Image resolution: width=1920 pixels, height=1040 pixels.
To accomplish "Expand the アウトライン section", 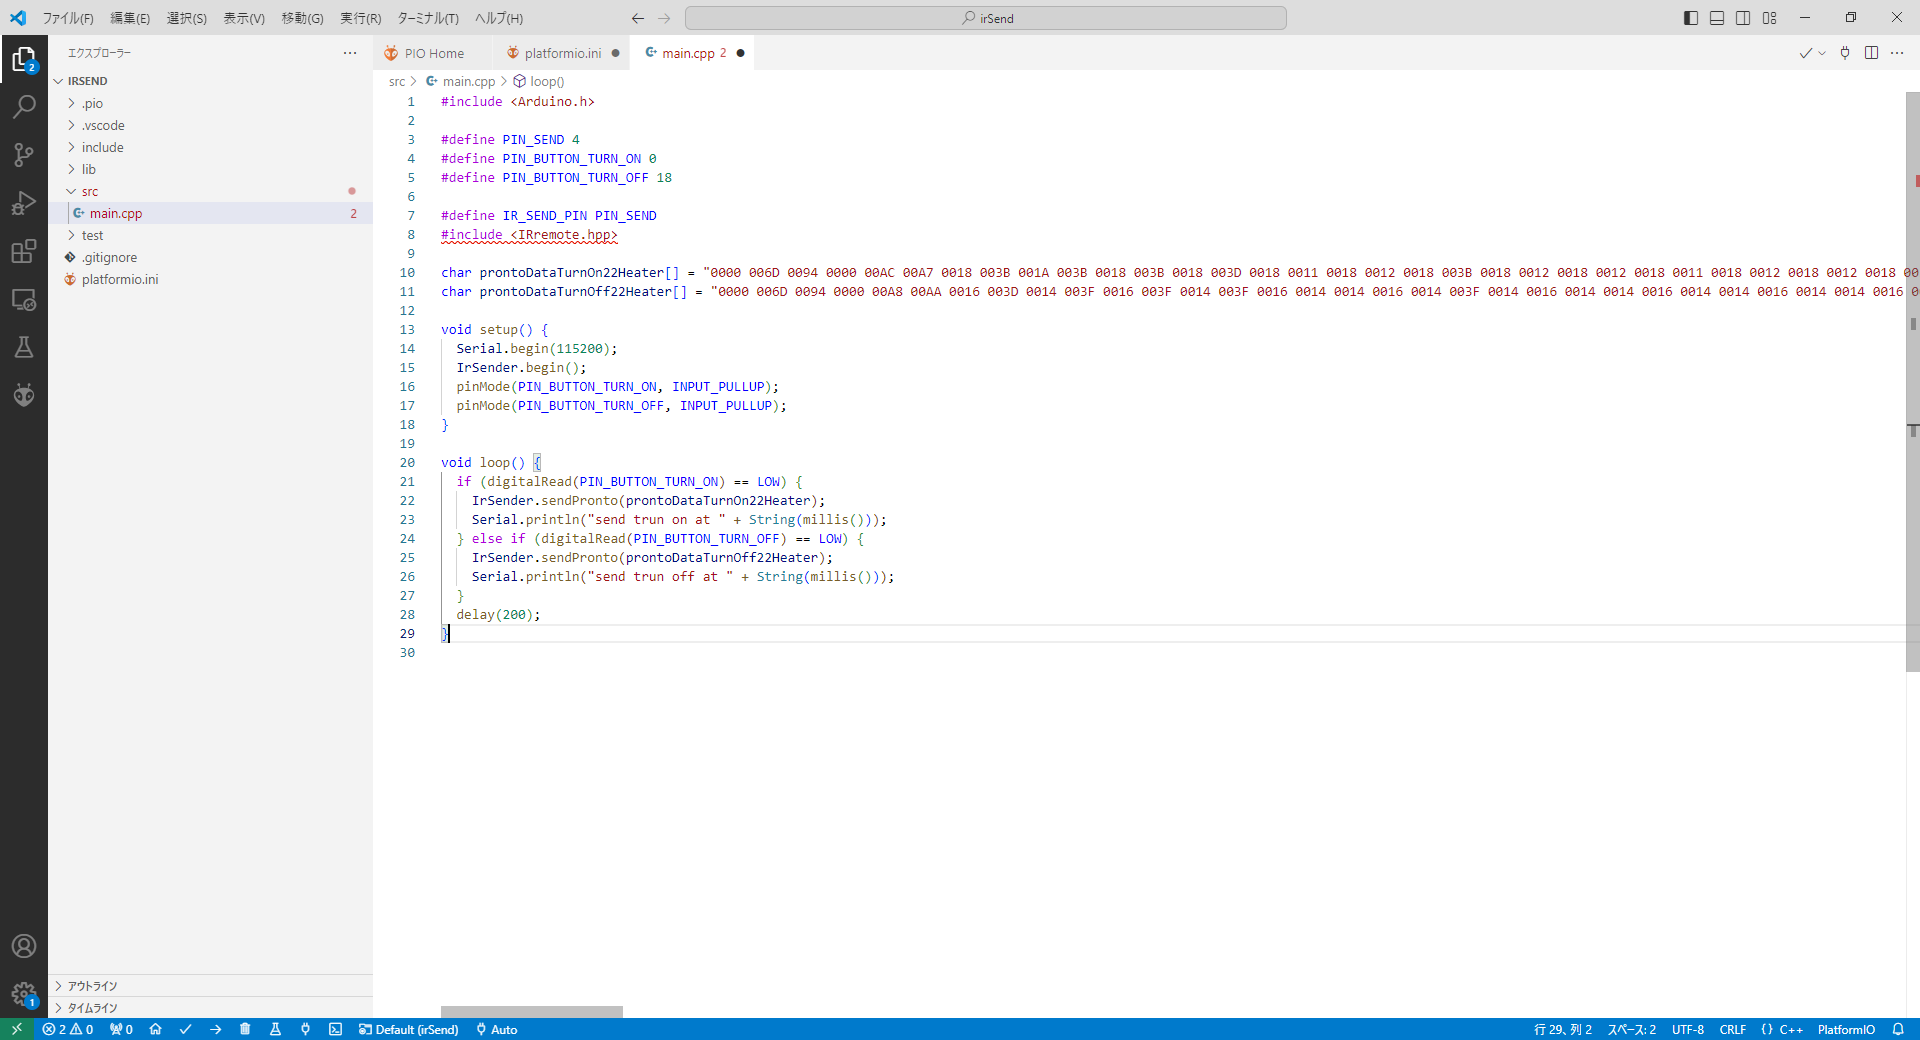I will (x=92, y=986).
